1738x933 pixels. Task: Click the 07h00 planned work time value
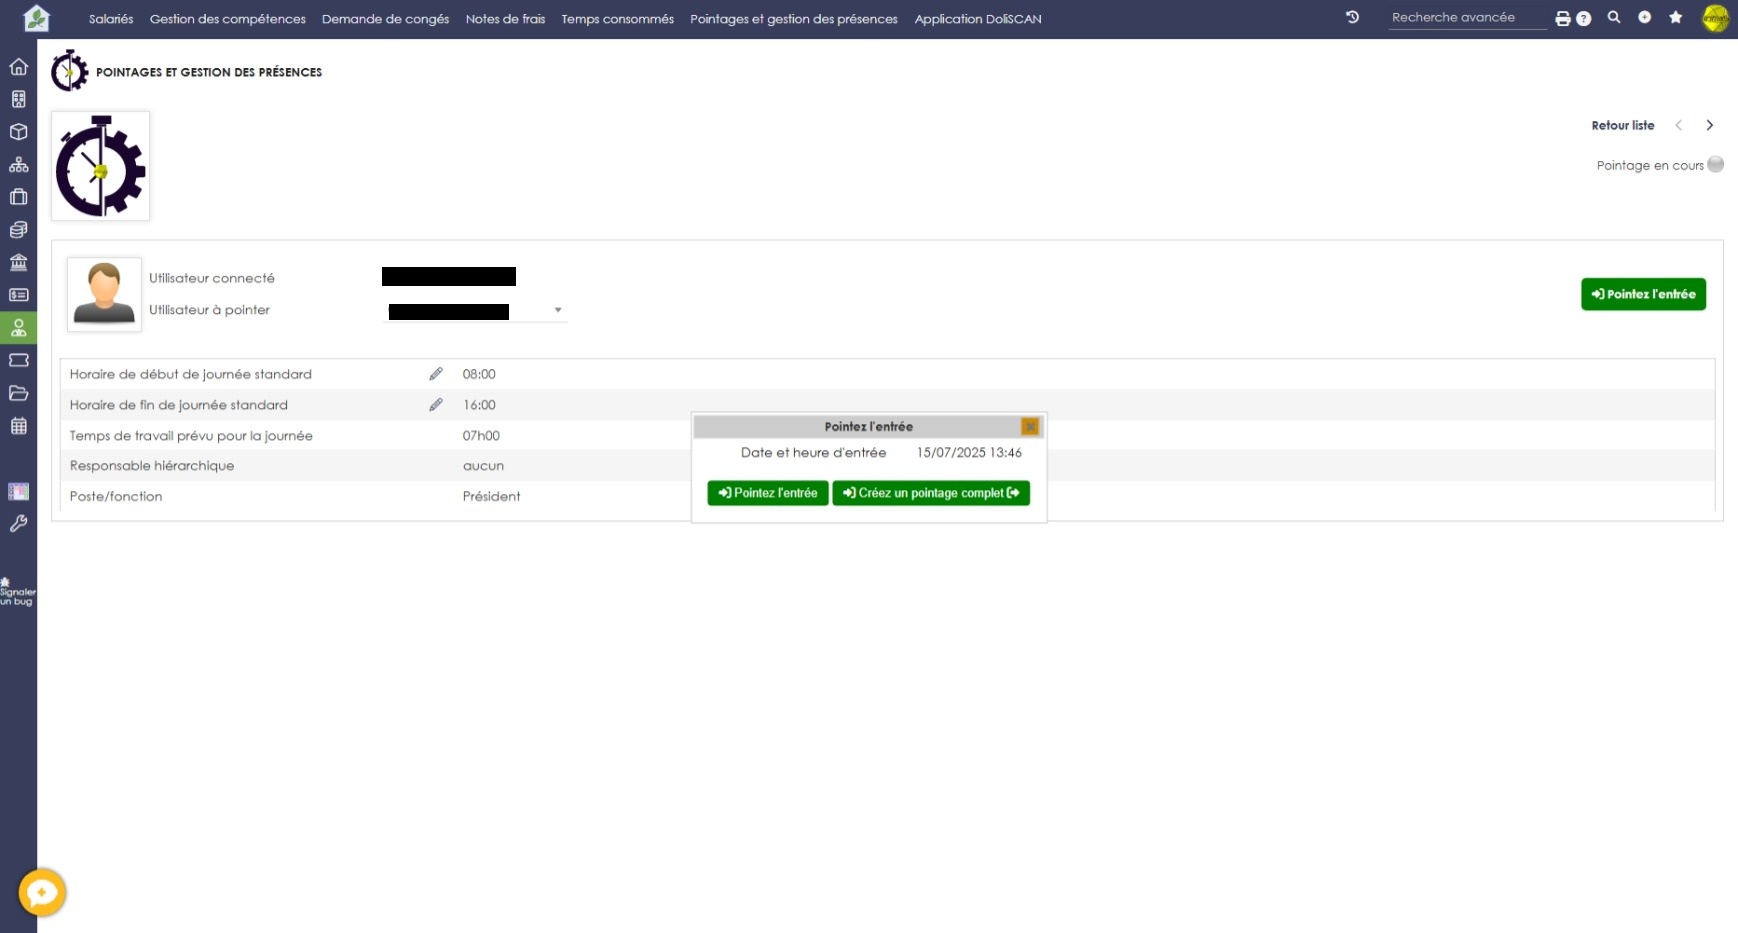pyautogui.click(x=481, y=436)
